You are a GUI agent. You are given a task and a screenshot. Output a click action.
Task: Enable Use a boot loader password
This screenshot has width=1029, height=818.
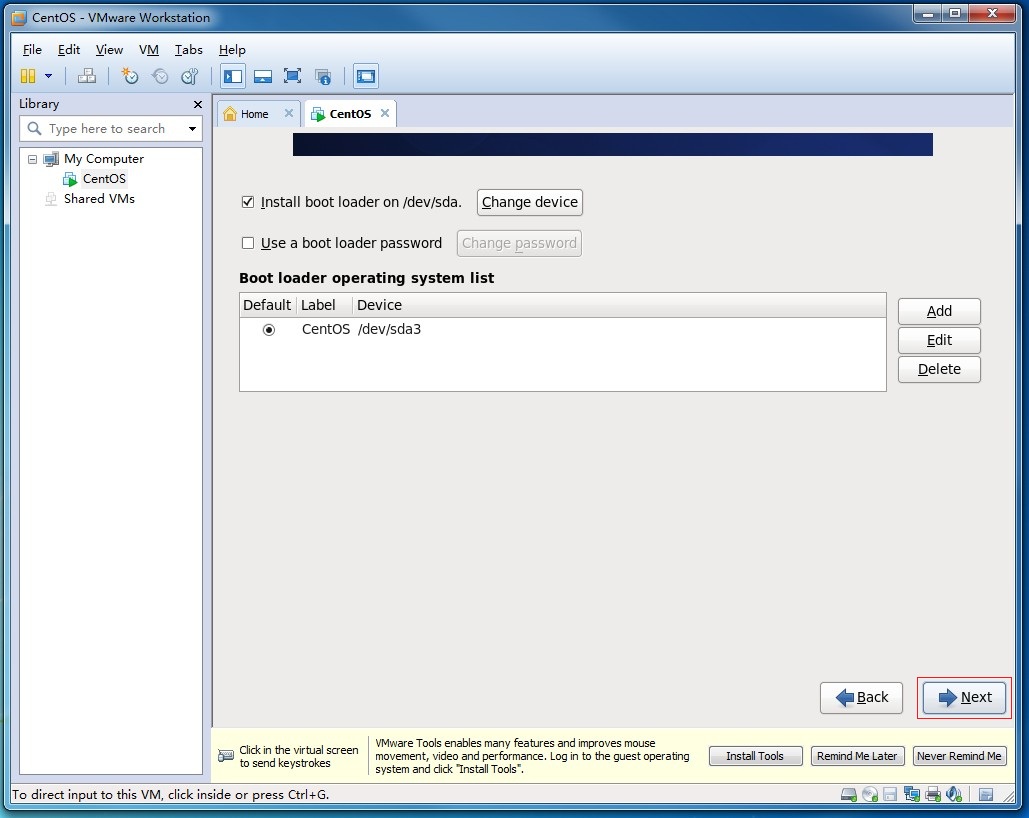pos(248,243)
